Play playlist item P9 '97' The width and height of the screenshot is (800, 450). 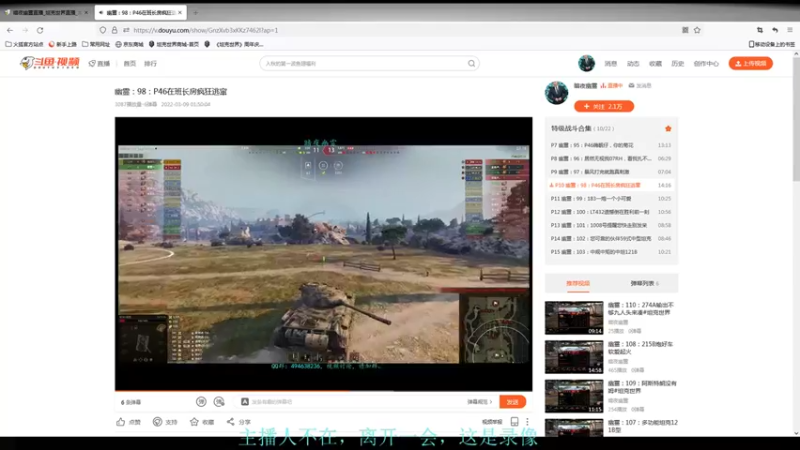(611, 171)
